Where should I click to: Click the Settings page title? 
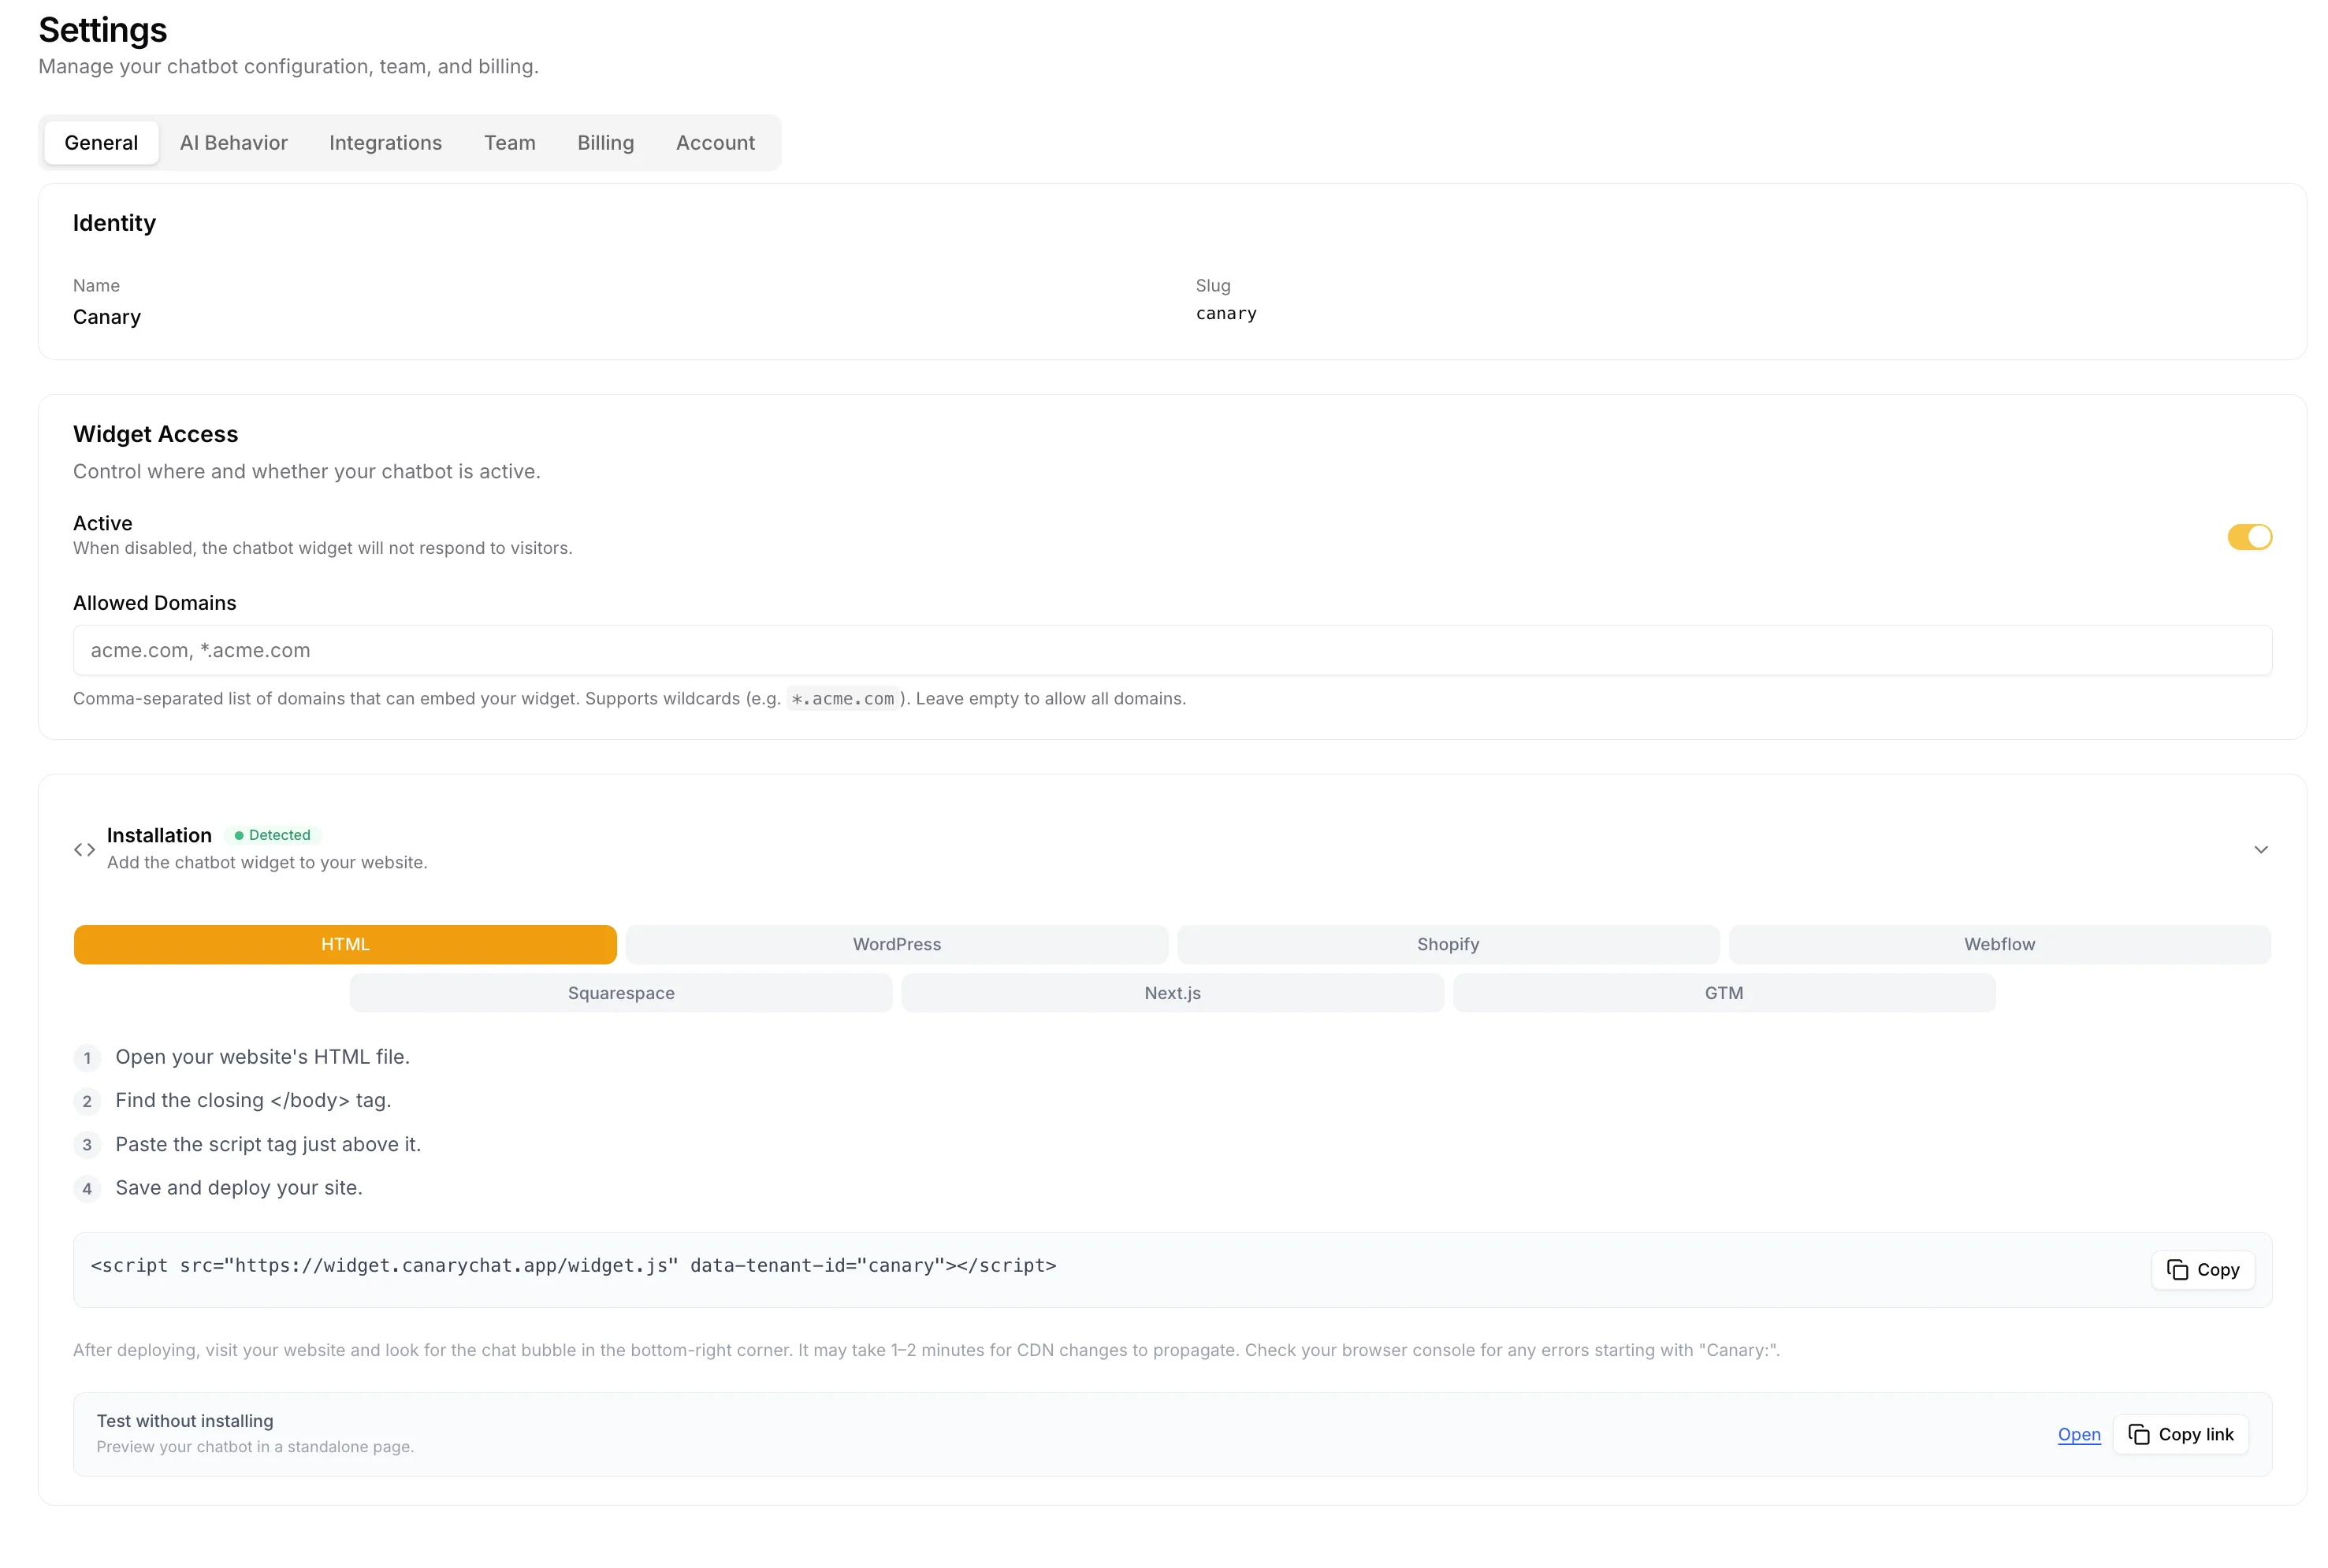(102, 30)
